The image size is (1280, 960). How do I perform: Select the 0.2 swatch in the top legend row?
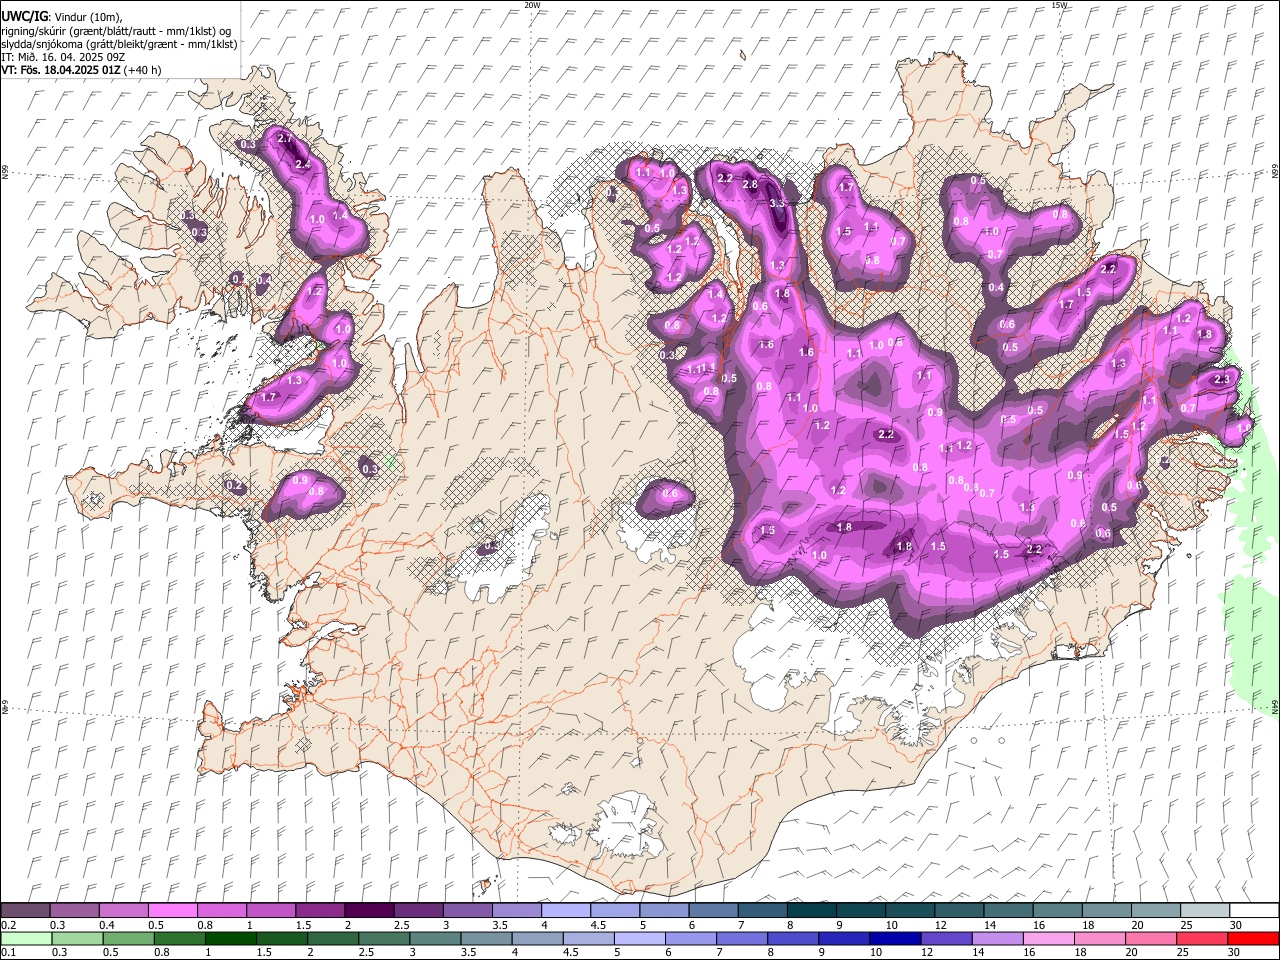25,910
